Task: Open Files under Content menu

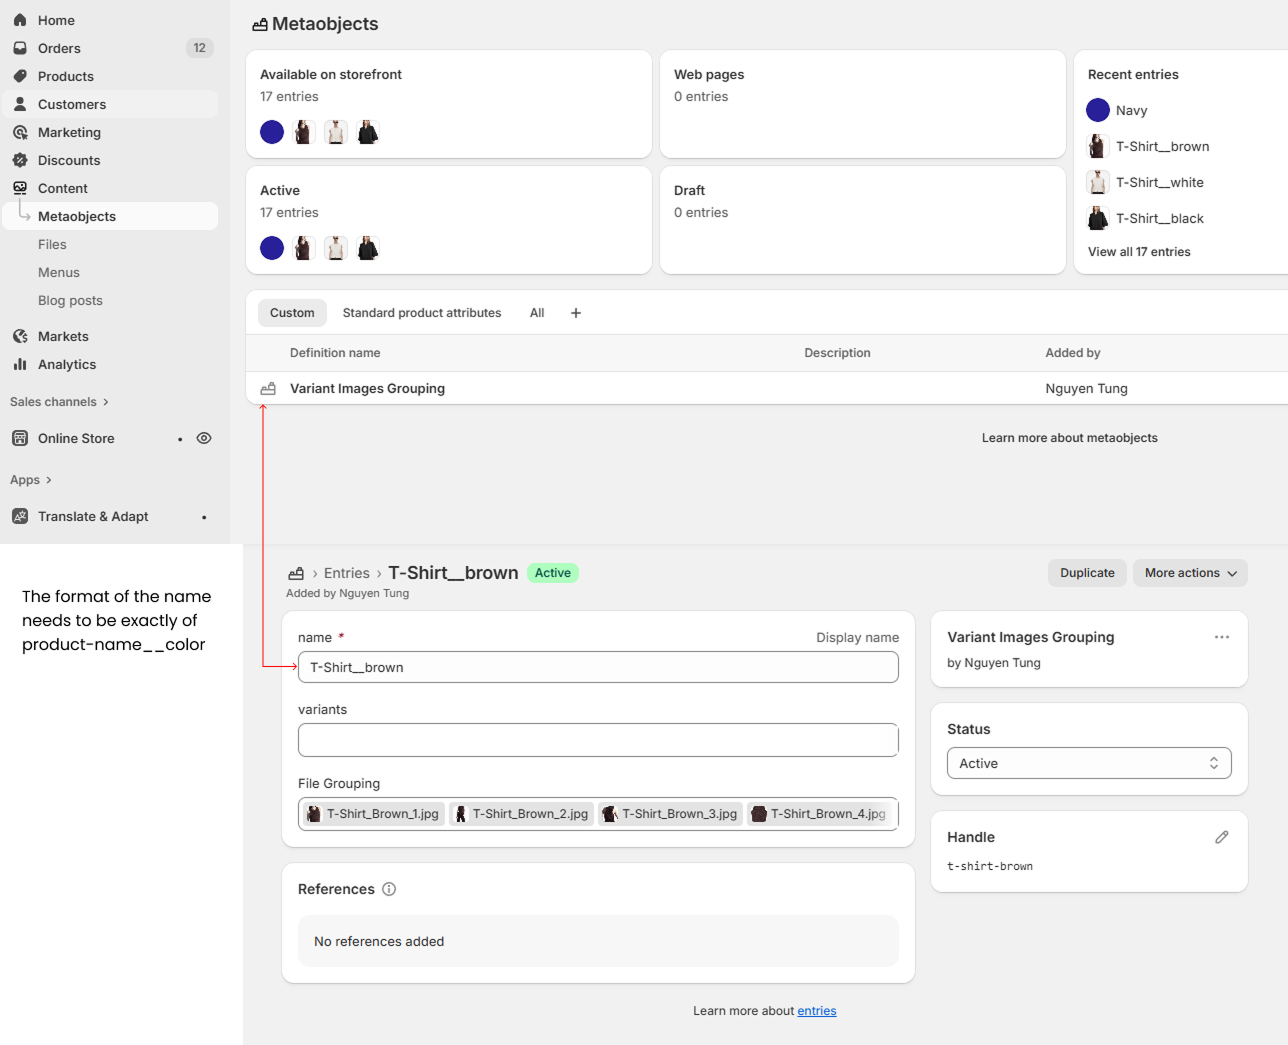Action: point(52,244)
